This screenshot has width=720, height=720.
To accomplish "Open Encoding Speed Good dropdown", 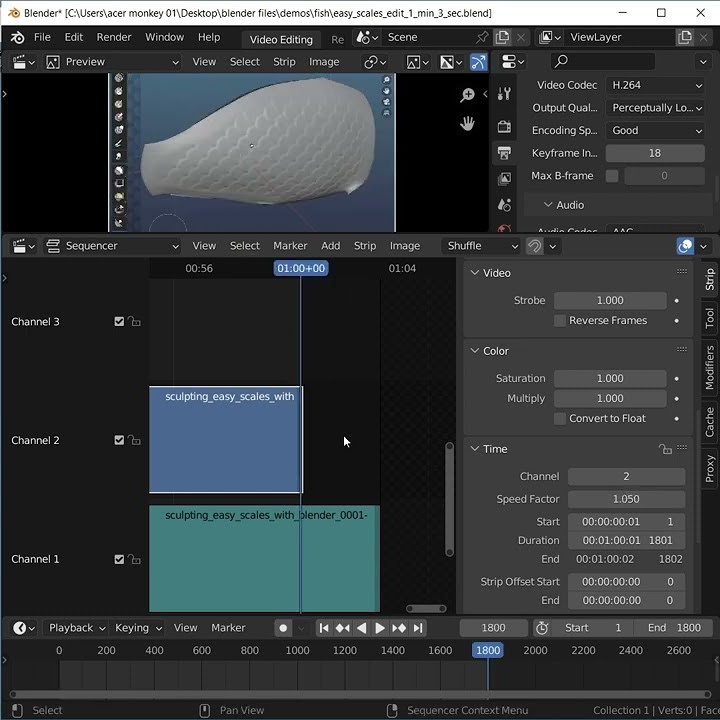I will [x=655, y=130].
